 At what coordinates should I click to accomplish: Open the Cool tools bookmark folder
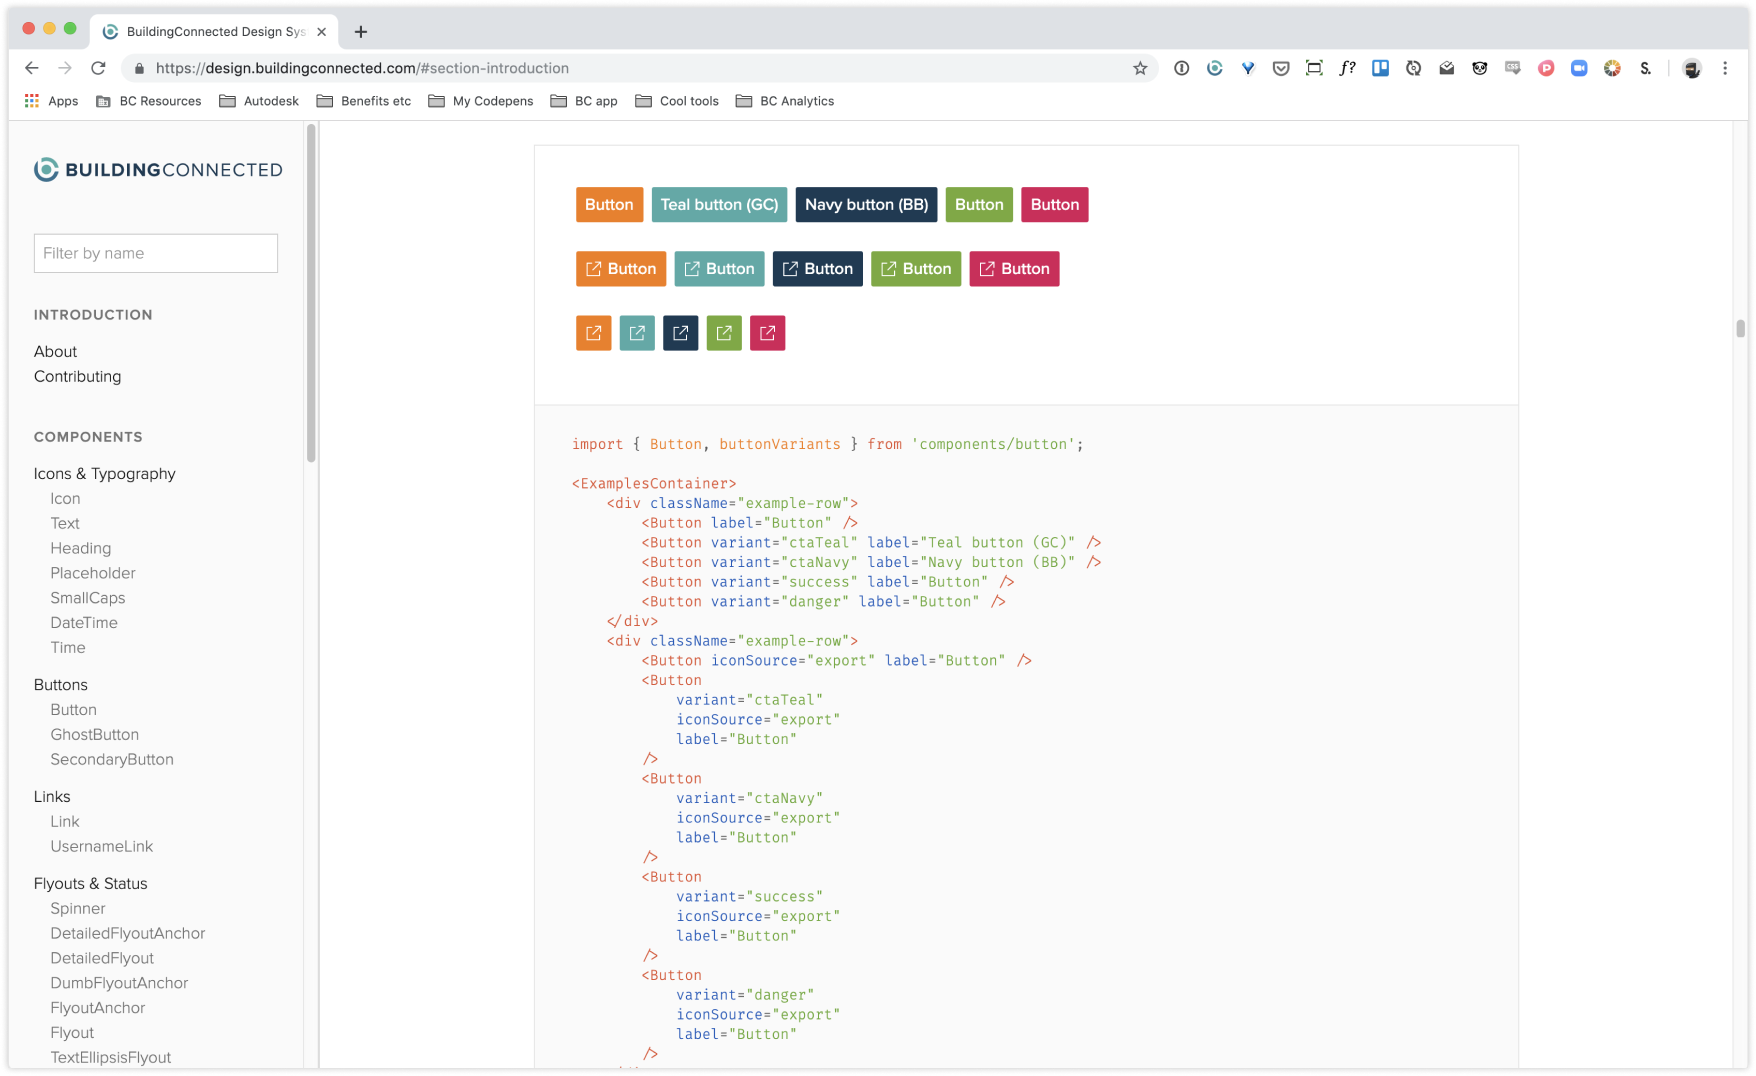[x=677, y=101]
